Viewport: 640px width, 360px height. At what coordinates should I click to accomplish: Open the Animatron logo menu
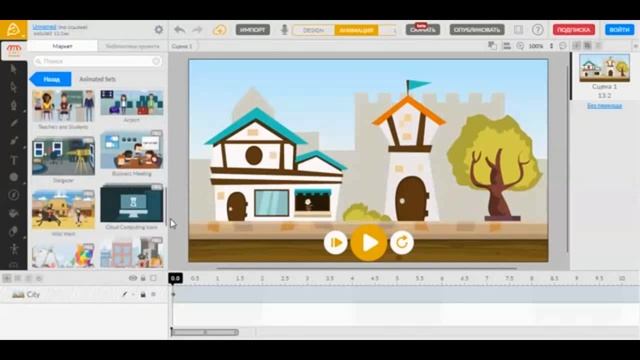(13, 30)
